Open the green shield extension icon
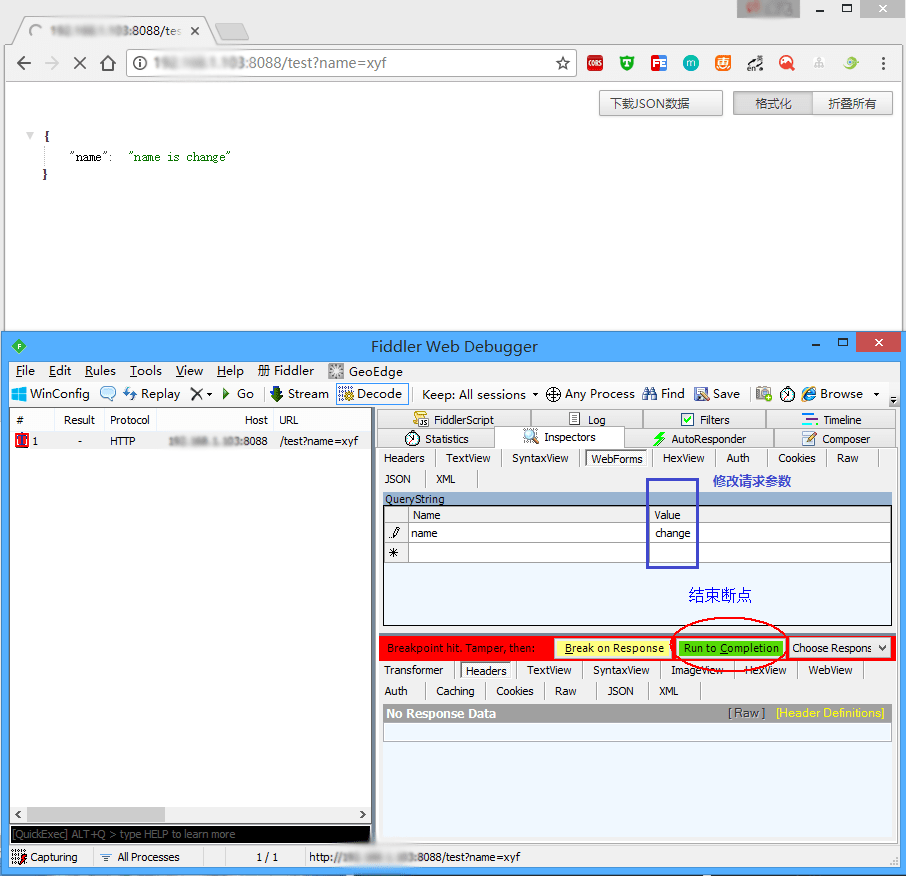 626,63
